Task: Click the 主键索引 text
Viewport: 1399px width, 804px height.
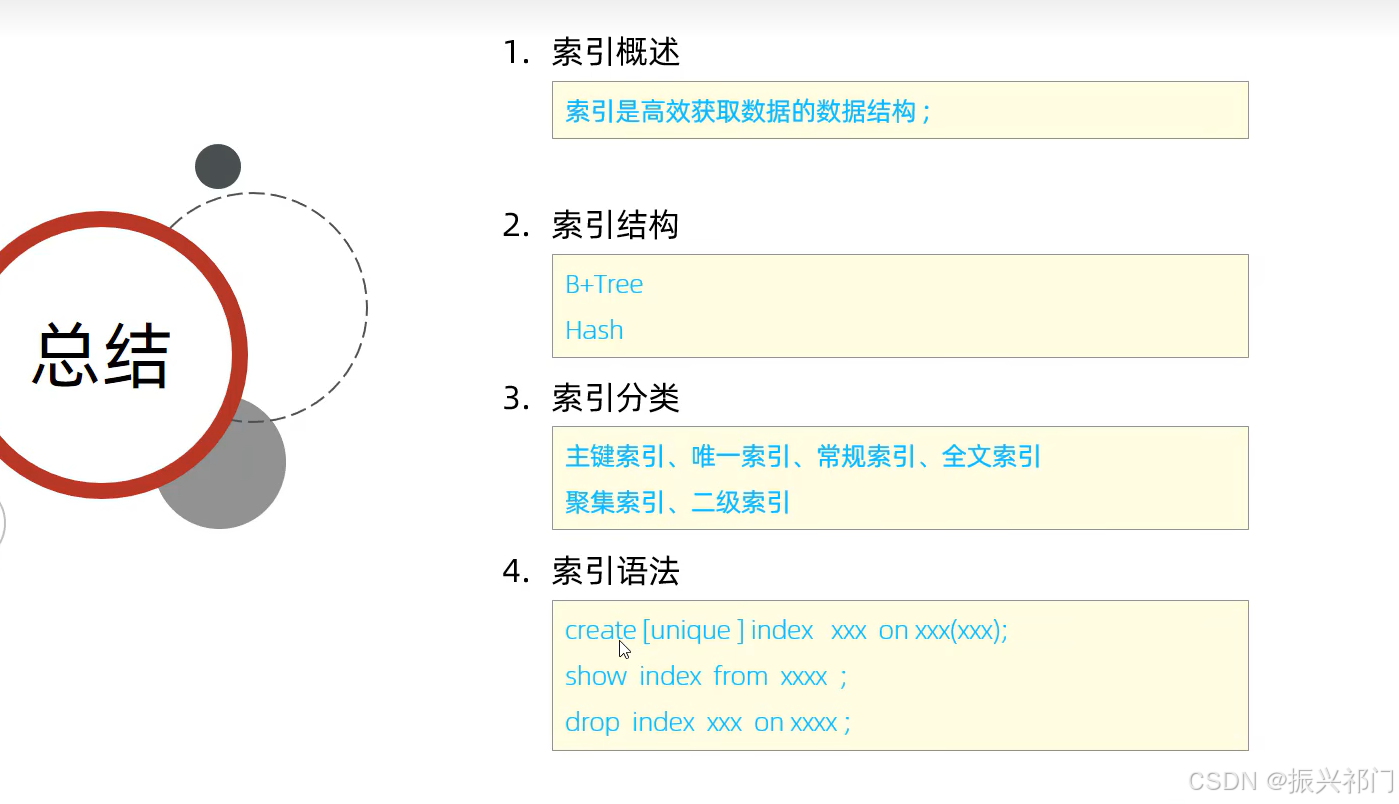Action: coord(615,457)
